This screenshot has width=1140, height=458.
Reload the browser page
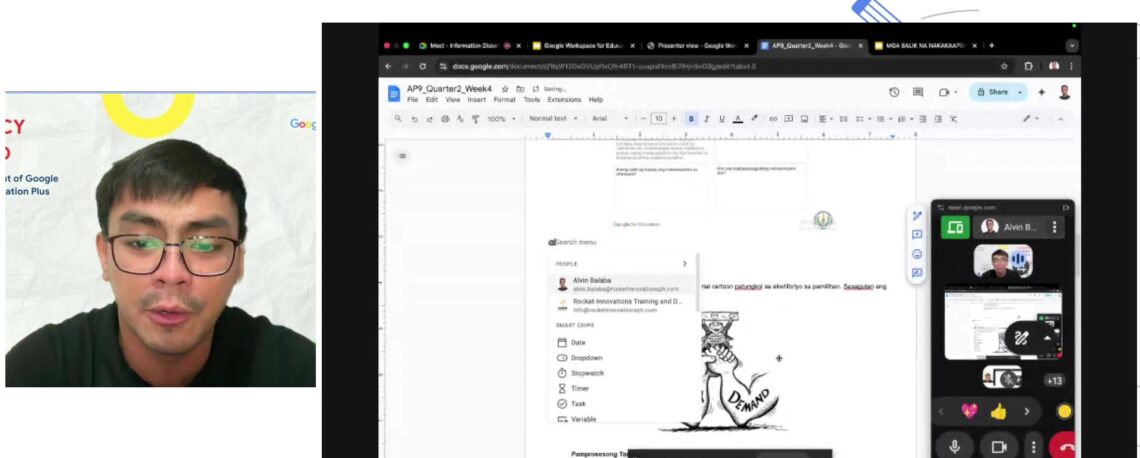coord(422,66)
